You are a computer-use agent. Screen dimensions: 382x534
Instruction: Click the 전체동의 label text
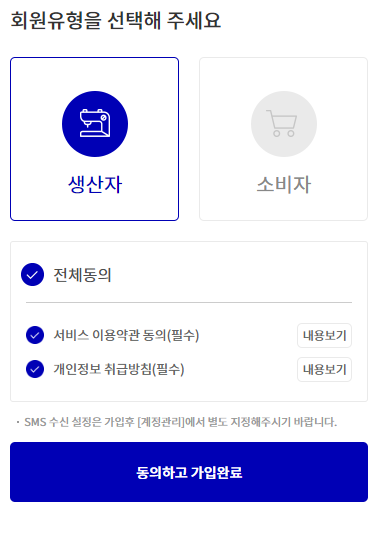coord(82,275)
